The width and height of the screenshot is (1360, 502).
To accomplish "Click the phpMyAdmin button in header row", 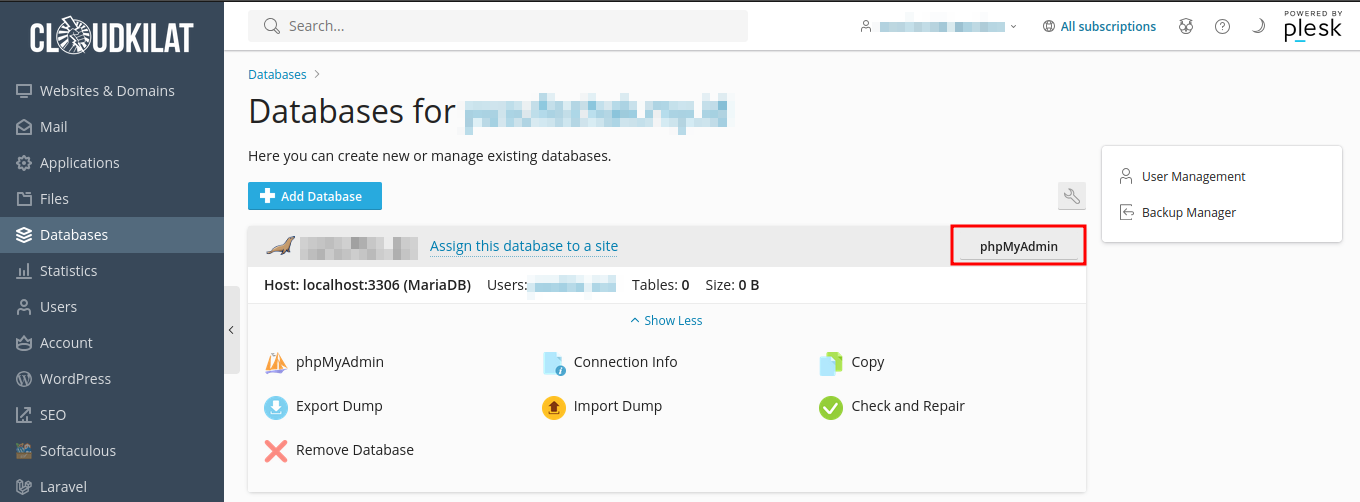I will (1018, 246).
